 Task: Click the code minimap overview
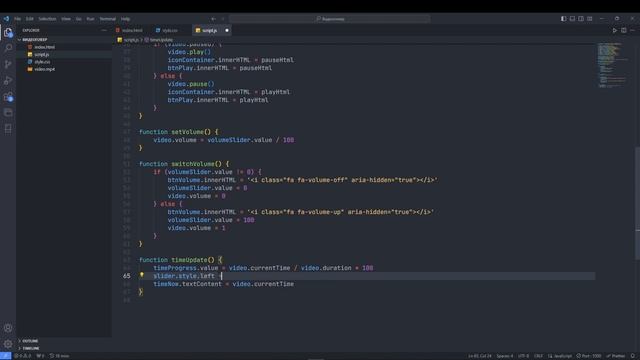pyautogui.click(x=612, y=65)
